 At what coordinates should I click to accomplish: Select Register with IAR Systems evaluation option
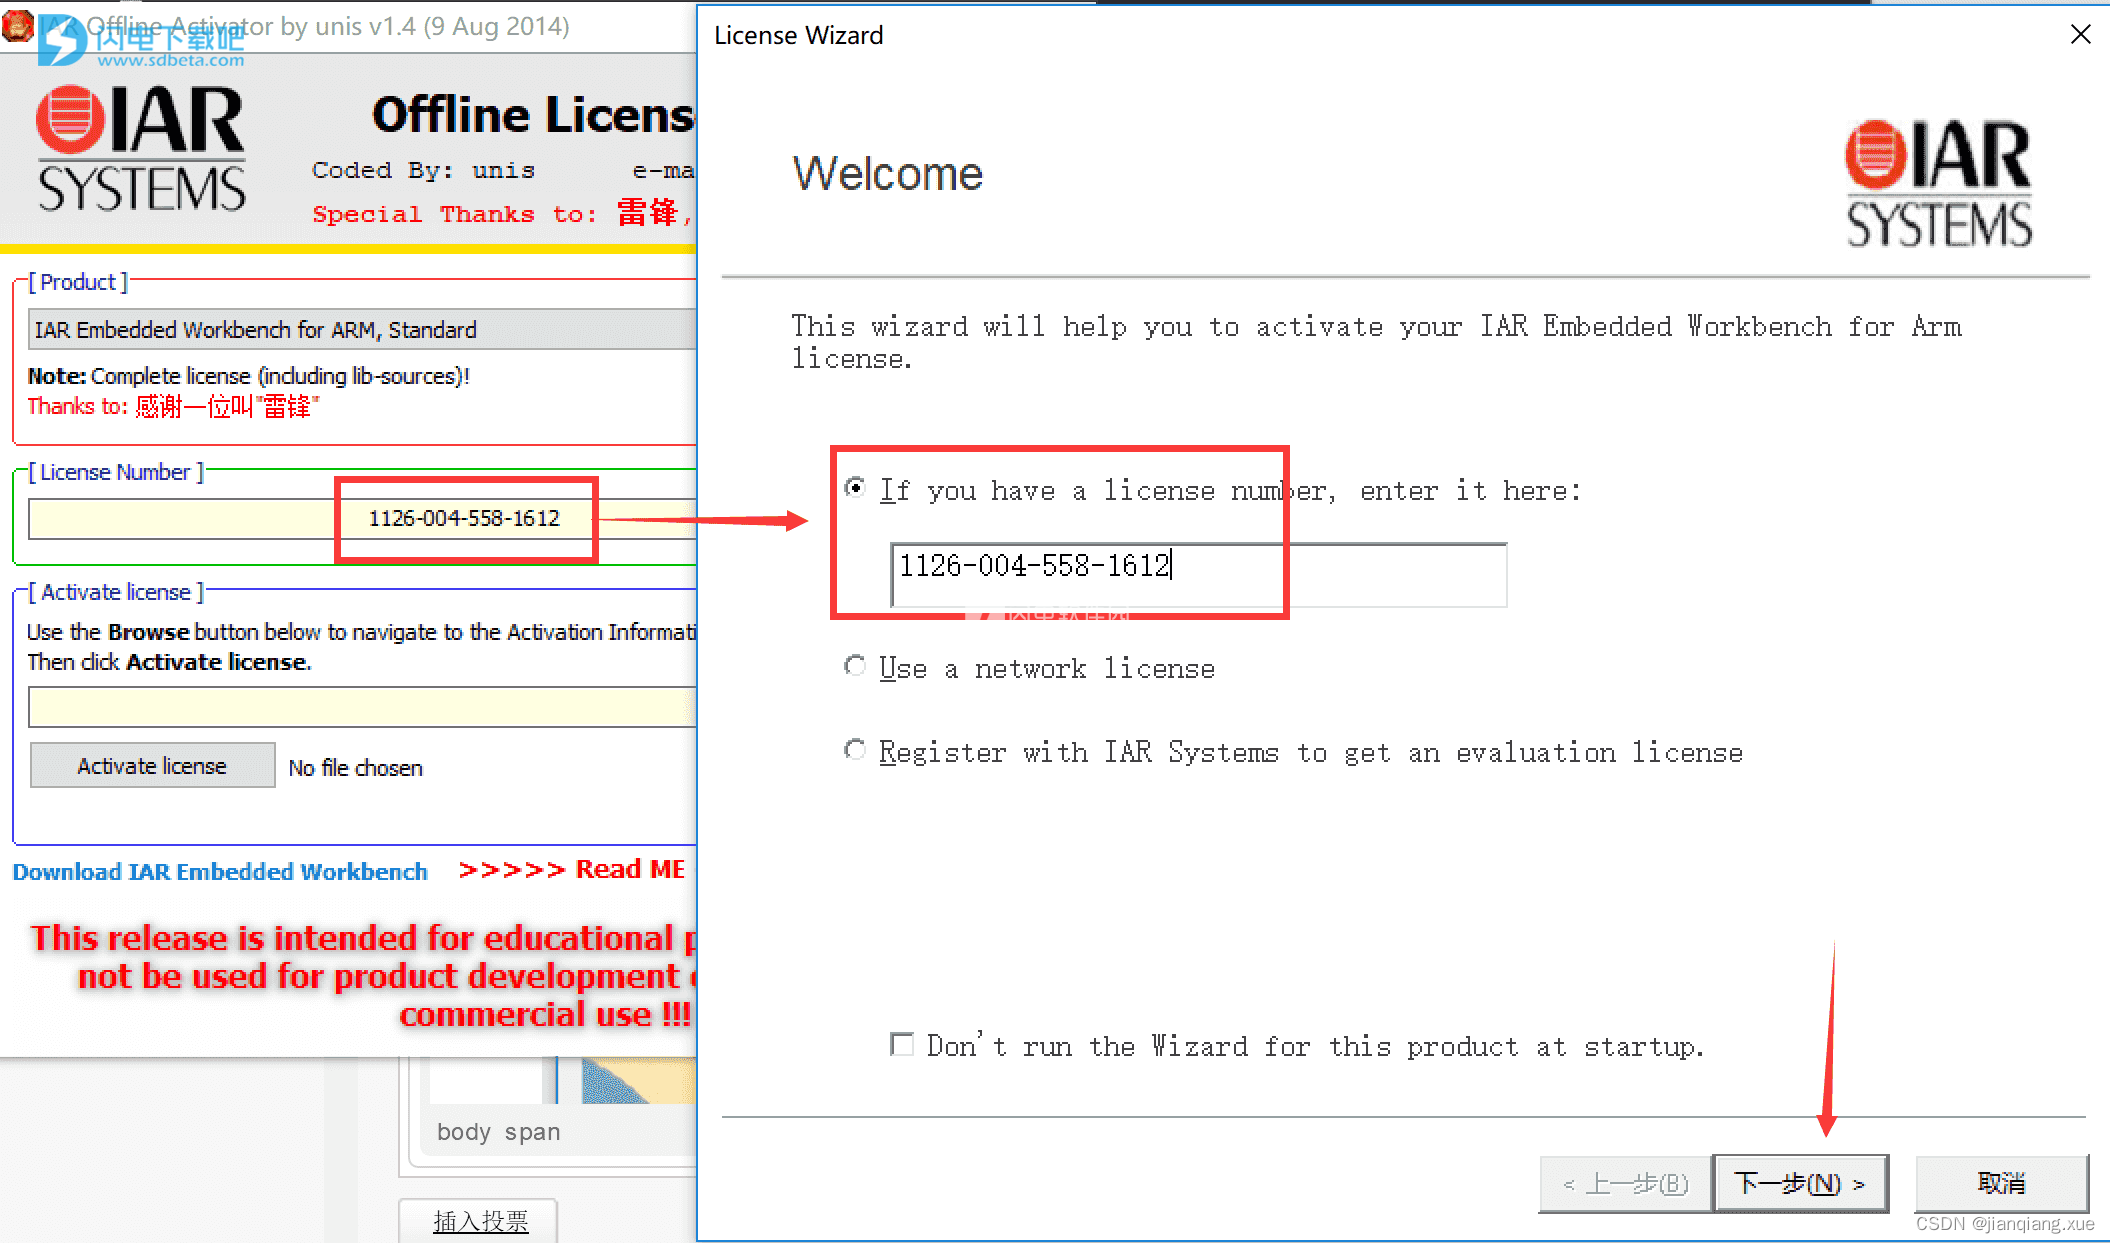pyautogui.click(x=855, y=753)
